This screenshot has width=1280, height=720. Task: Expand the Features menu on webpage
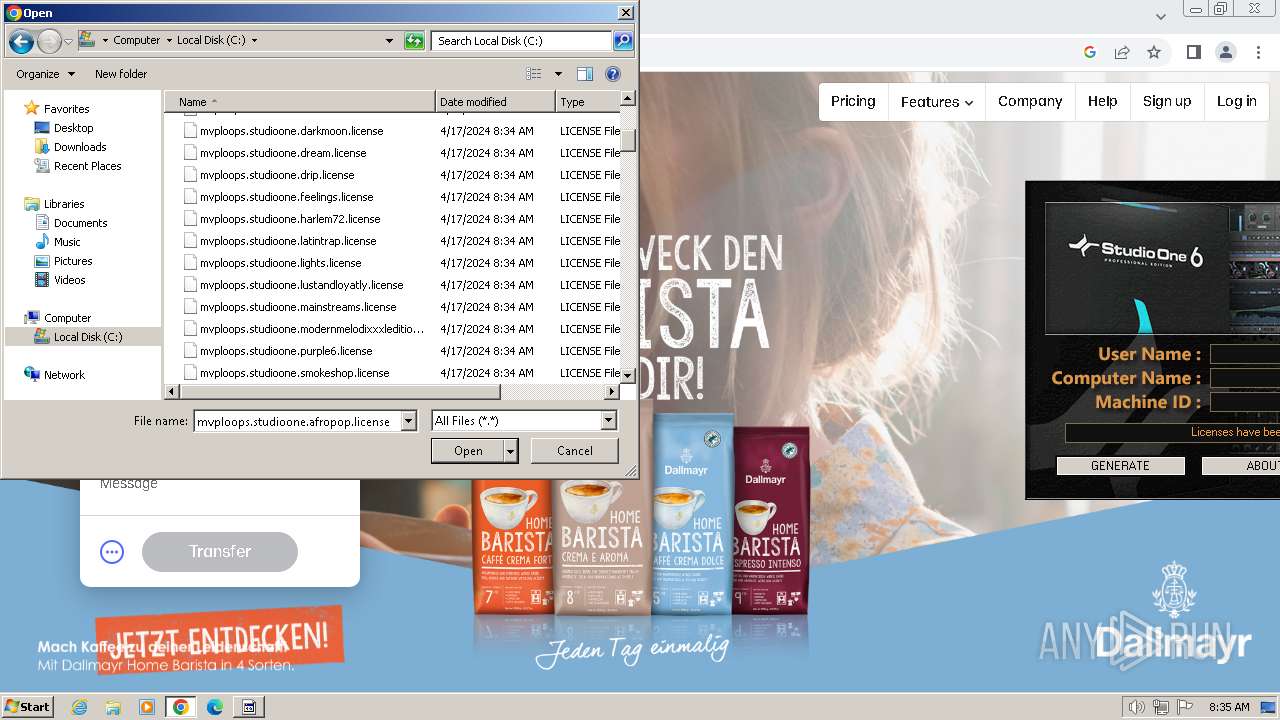coord(936,102)
